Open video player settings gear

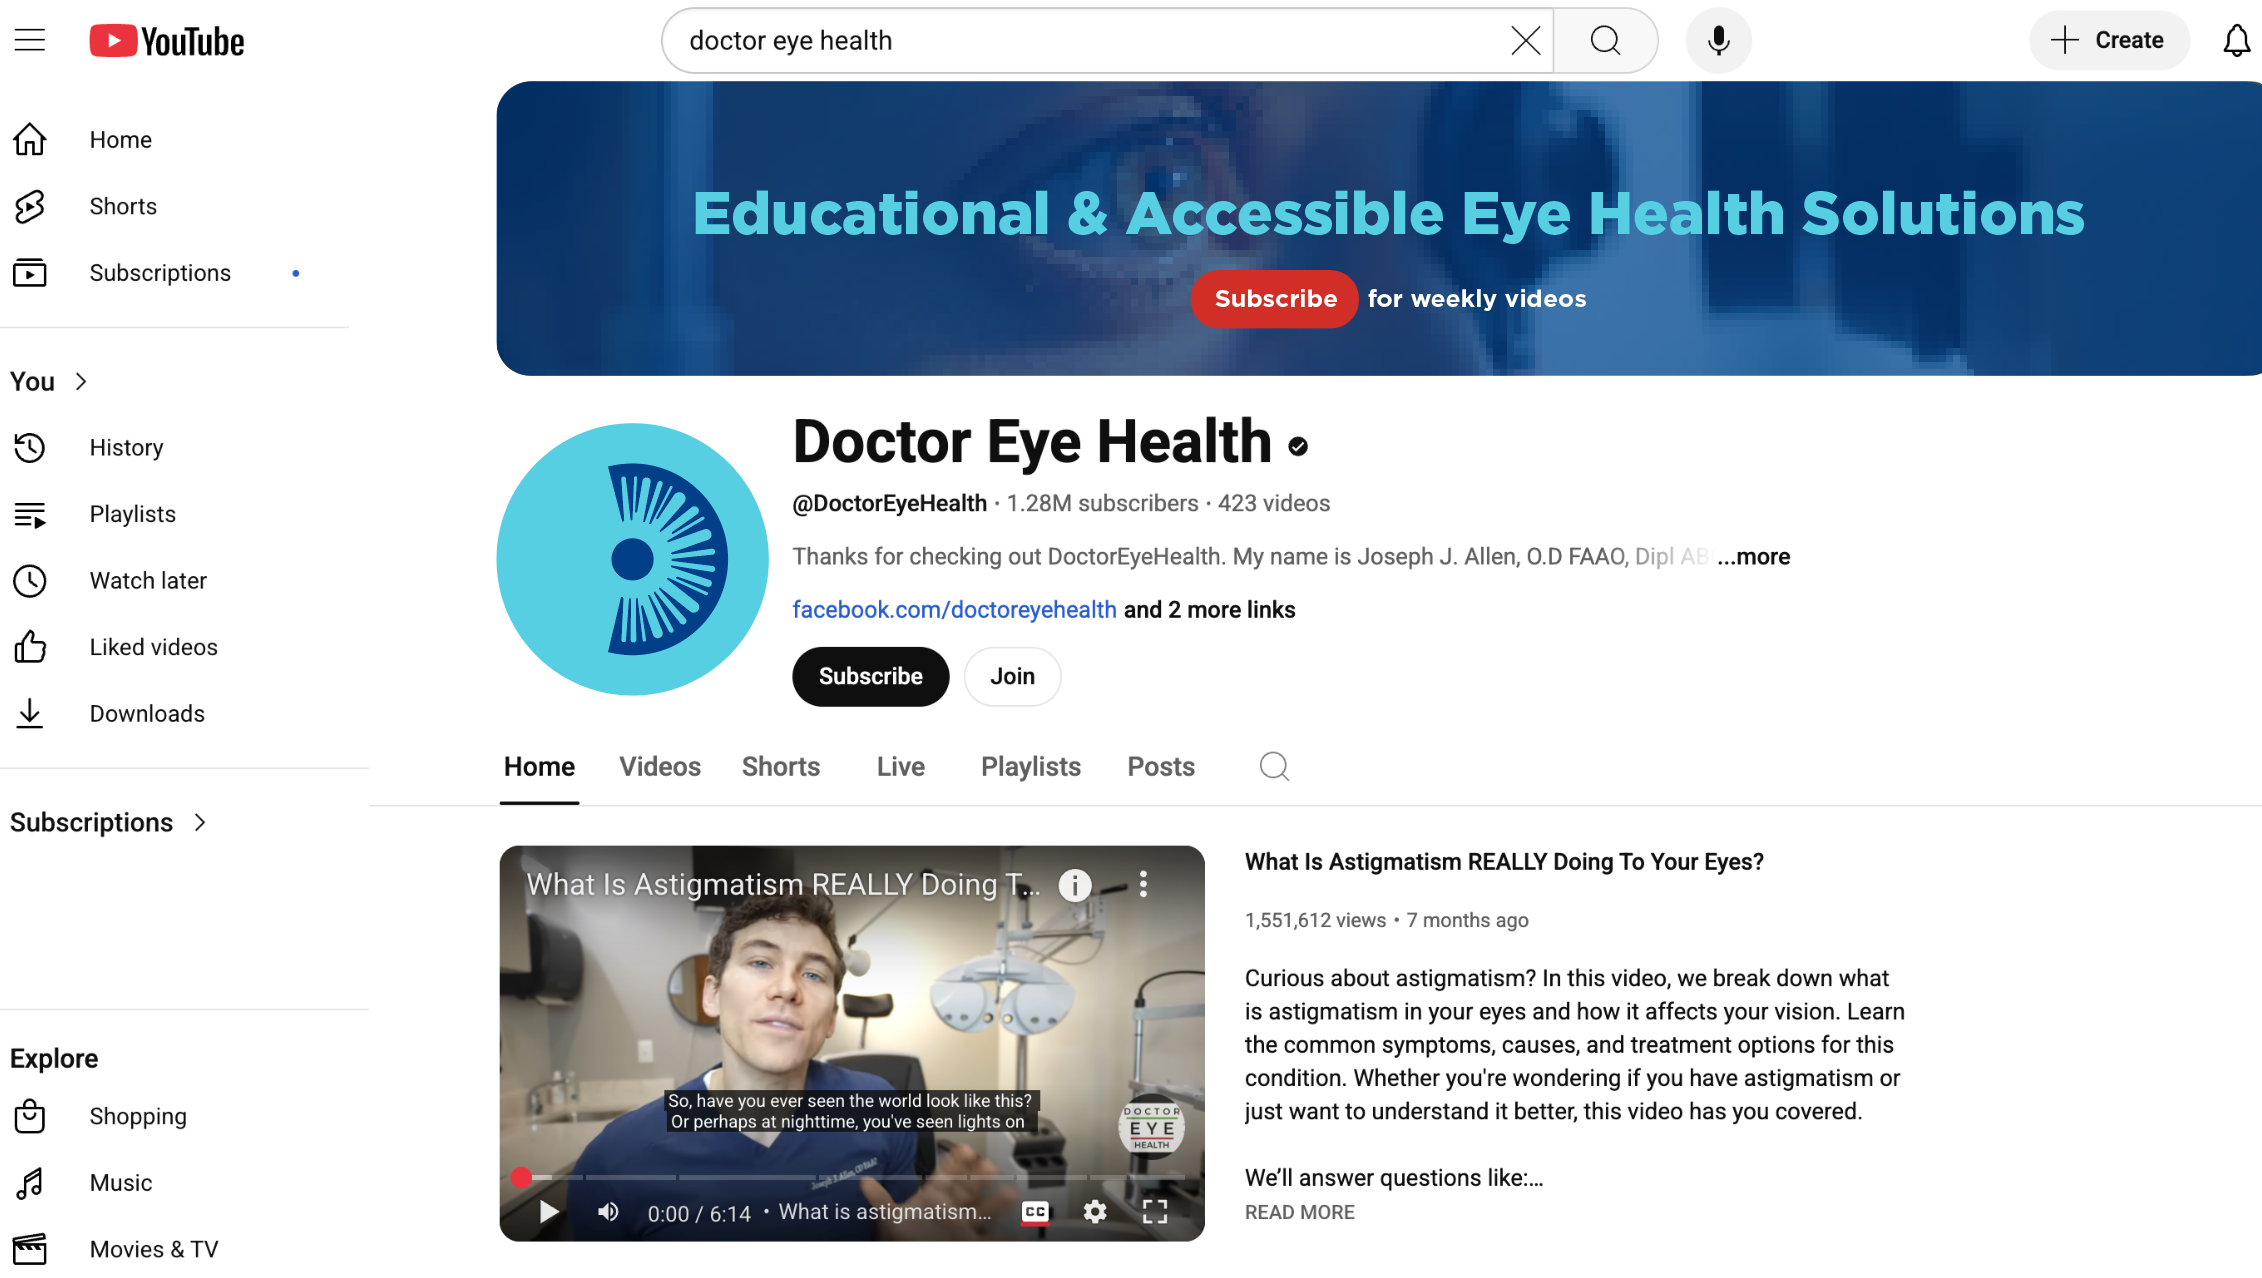[1095, 1212]
